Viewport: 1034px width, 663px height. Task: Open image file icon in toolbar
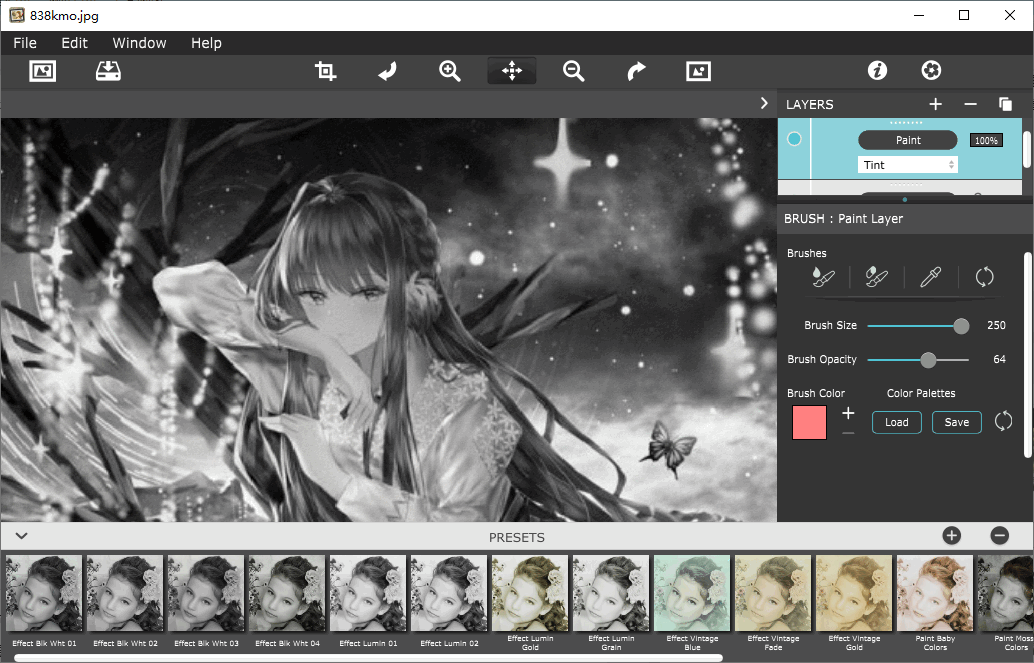click(x=43, y=71)
